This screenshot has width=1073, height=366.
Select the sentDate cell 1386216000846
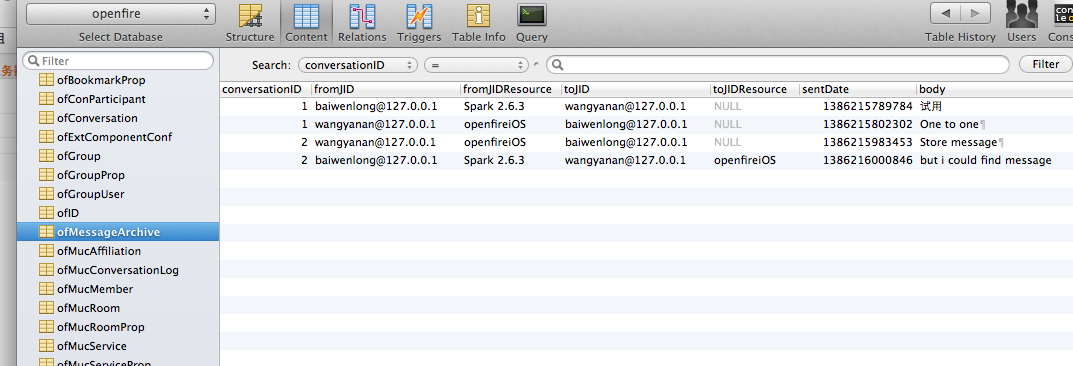coord(868,160)
